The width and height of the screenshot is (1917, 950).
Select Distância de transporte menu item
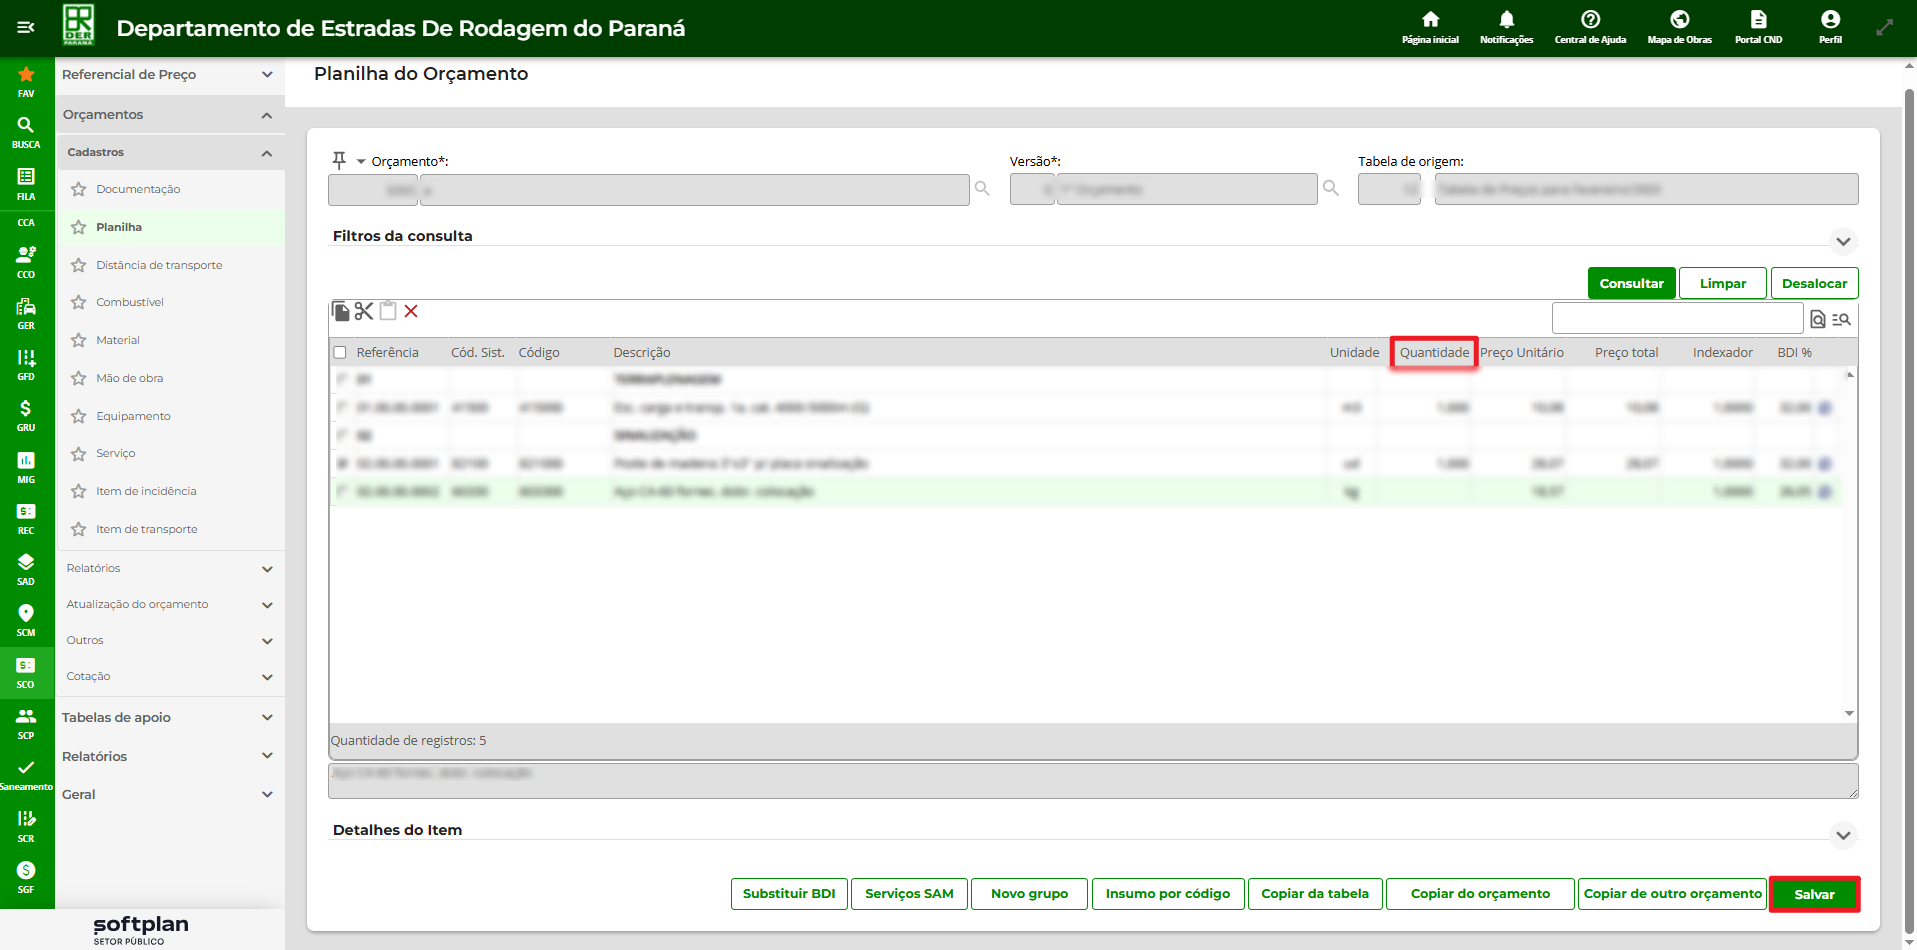tap(159, 265)
